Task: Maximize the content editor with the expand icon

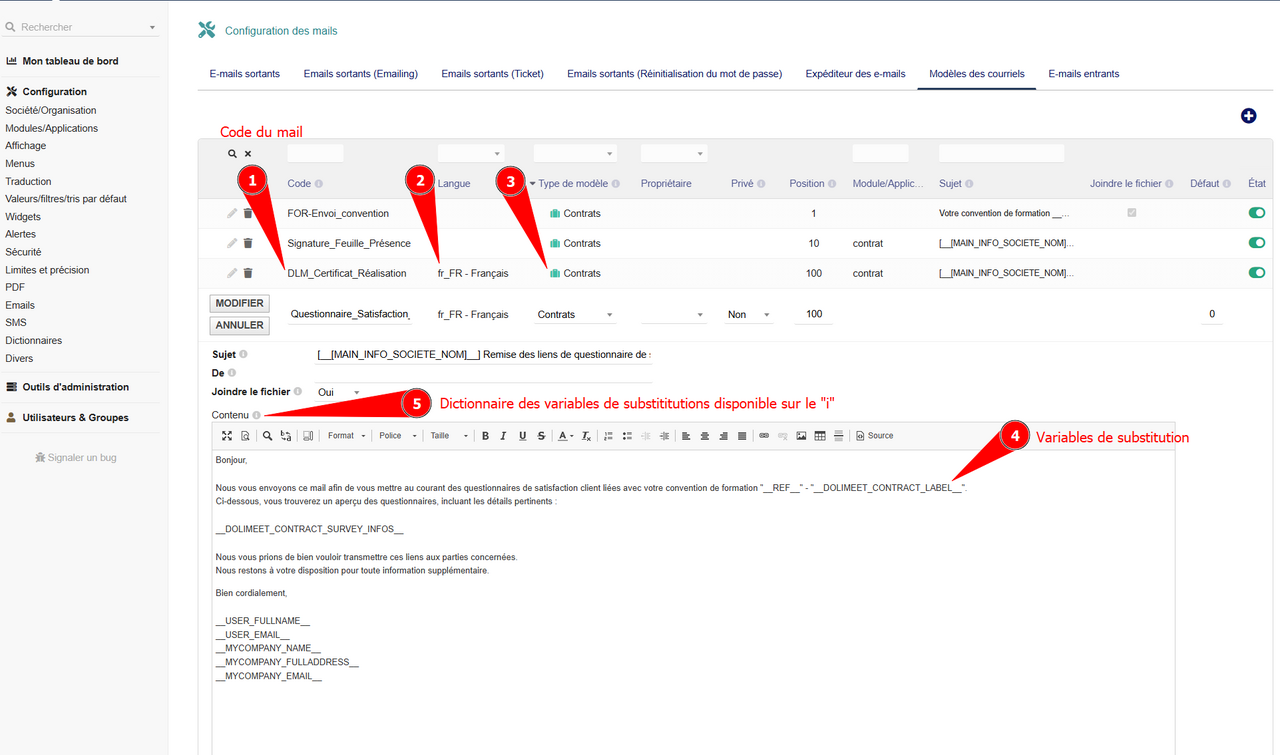Action: click(227, 436)
